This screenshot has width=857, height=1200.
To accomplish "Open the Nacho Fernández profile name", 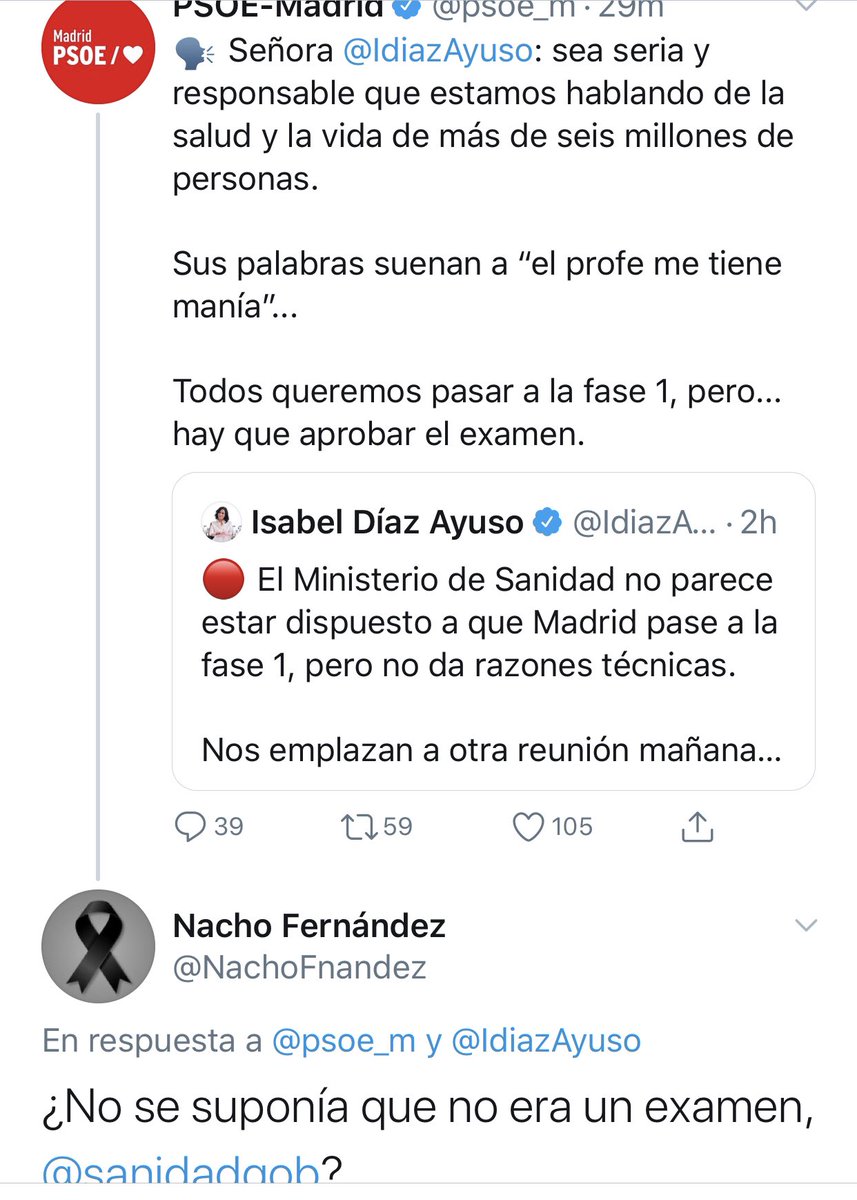I will (309, 926).
